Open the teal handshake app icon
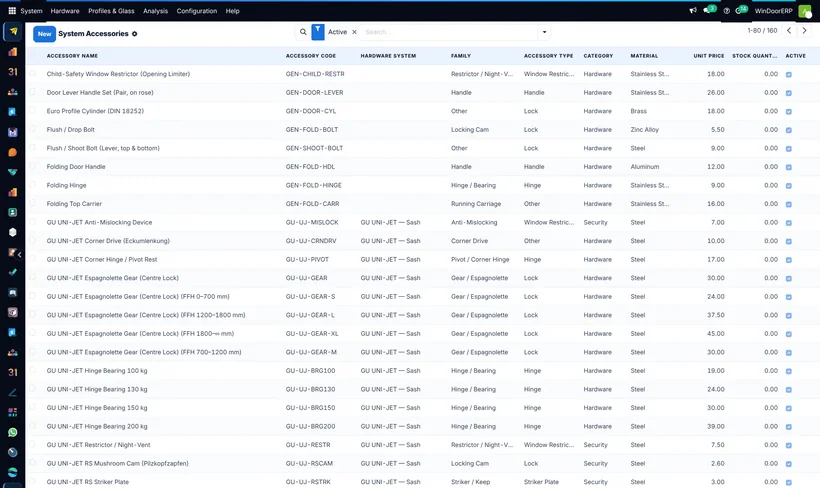The image size is (820, 488). 13,172
